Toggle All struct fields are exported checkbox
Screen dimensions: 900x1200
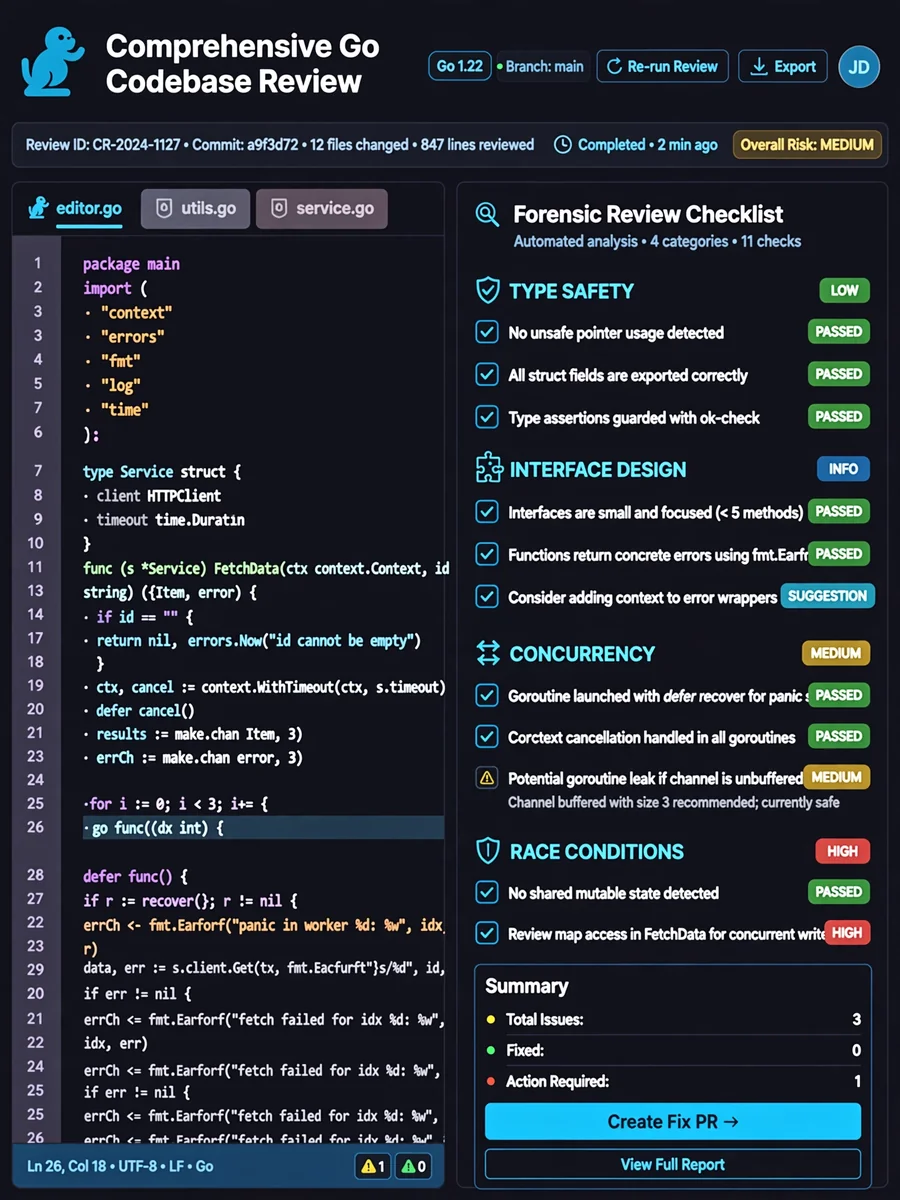[487, 375]
